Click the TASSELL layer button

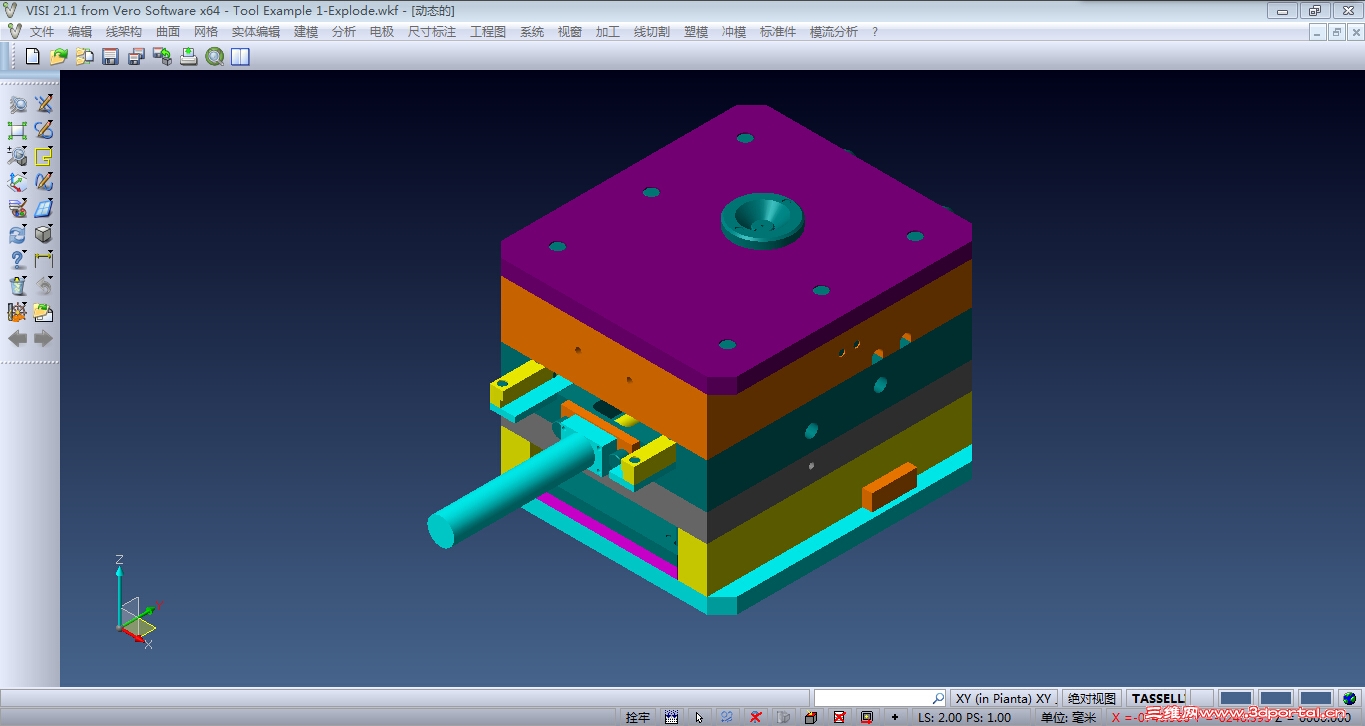tap(1157, 698)
